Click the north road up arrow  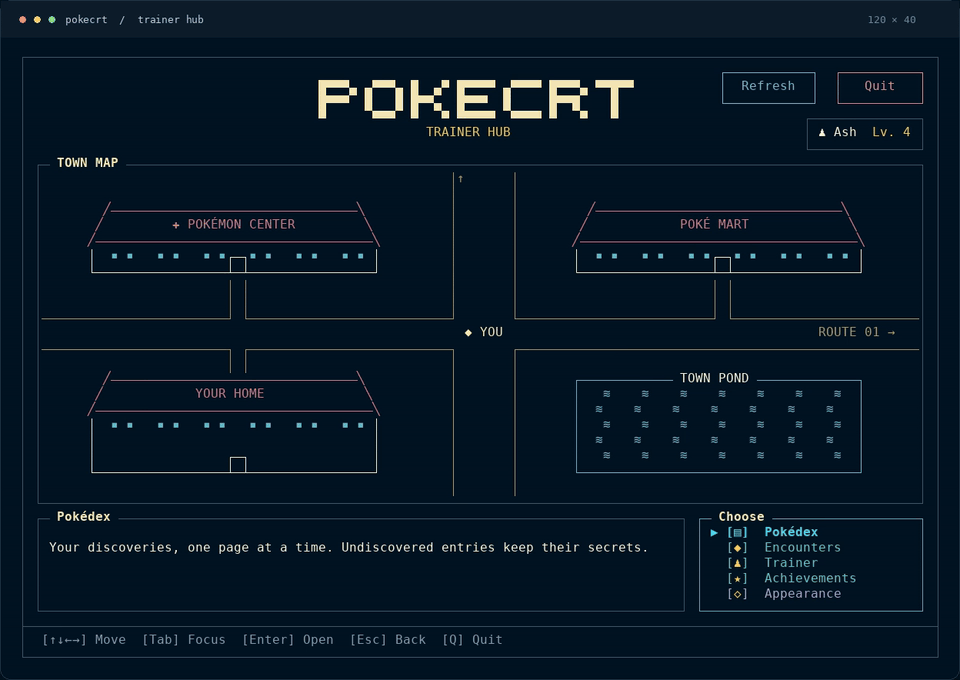[460, 179]
